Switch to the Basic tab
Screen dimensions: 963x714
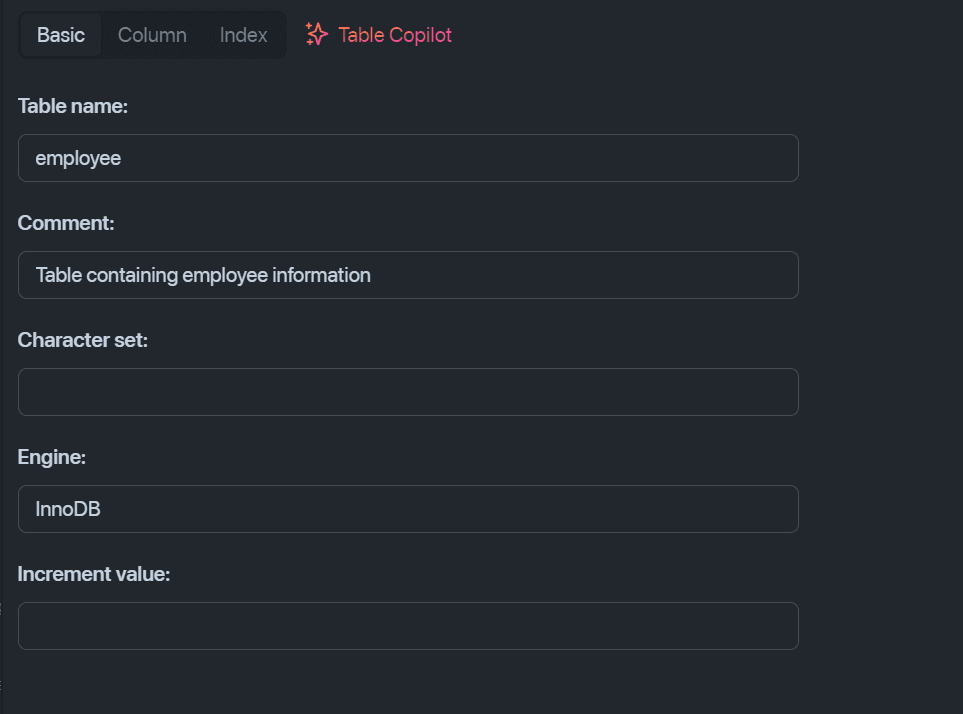[60, 35]
